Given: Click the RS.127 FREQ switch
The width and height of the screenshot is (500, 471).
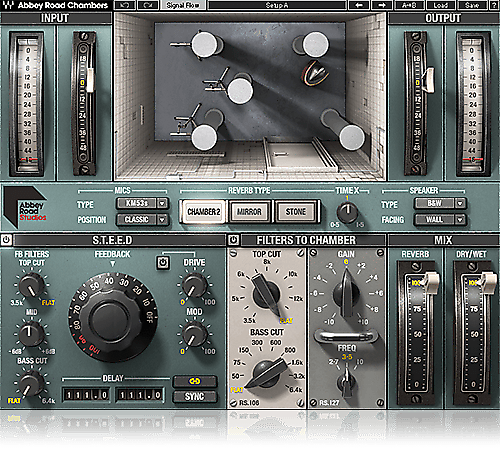Looking at the screenshot, I should (347, 383).
